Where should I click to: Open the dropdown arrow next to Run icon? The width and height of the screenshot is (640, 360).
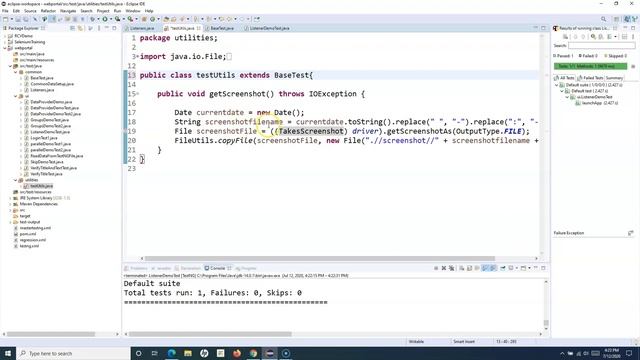tap(110, 19)
